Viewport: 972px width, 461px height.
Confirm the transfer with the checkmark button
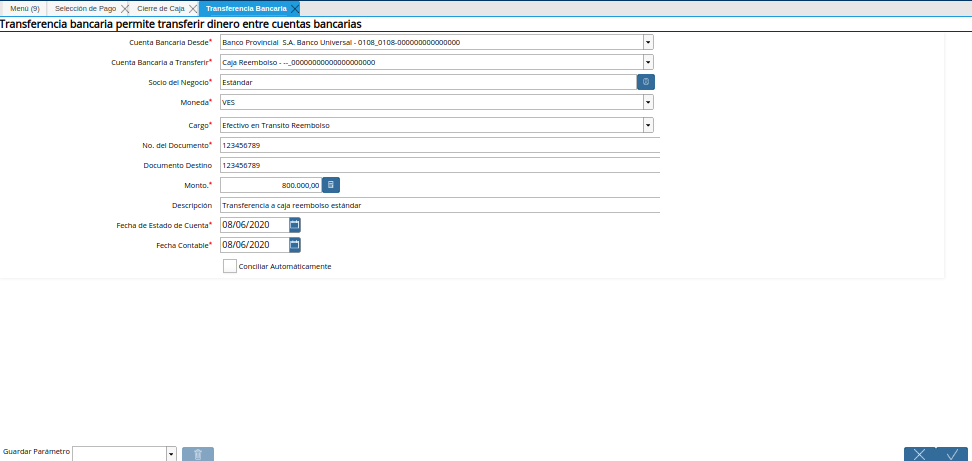(x=952, y=454)
